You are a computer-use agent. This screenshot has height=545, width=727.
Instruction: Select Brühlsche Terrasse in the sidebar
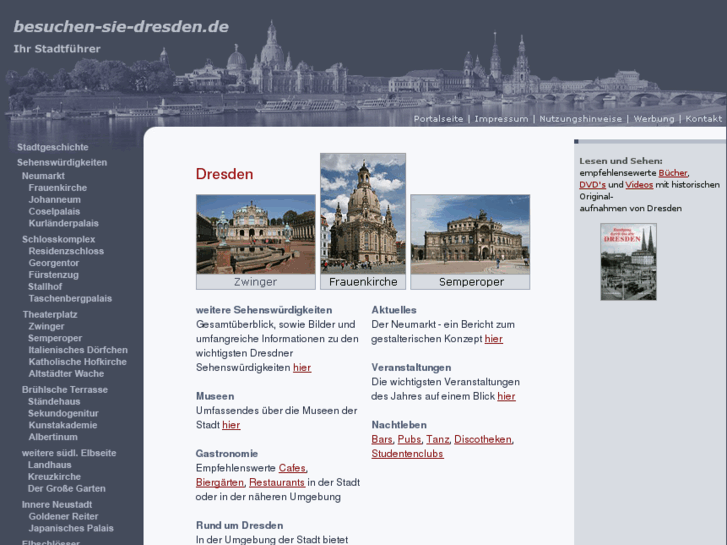[x=64, y=390]
